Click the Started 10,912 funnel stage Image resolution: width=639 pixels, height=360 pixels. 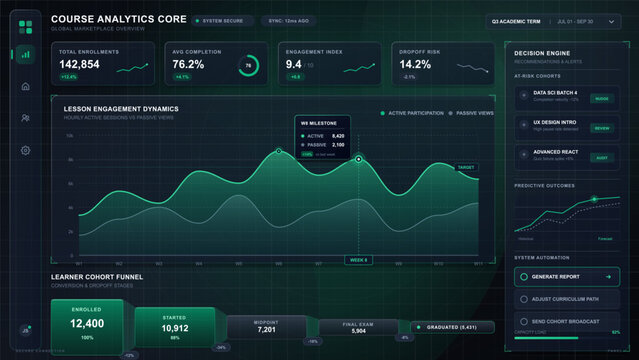tap(175, 327)
